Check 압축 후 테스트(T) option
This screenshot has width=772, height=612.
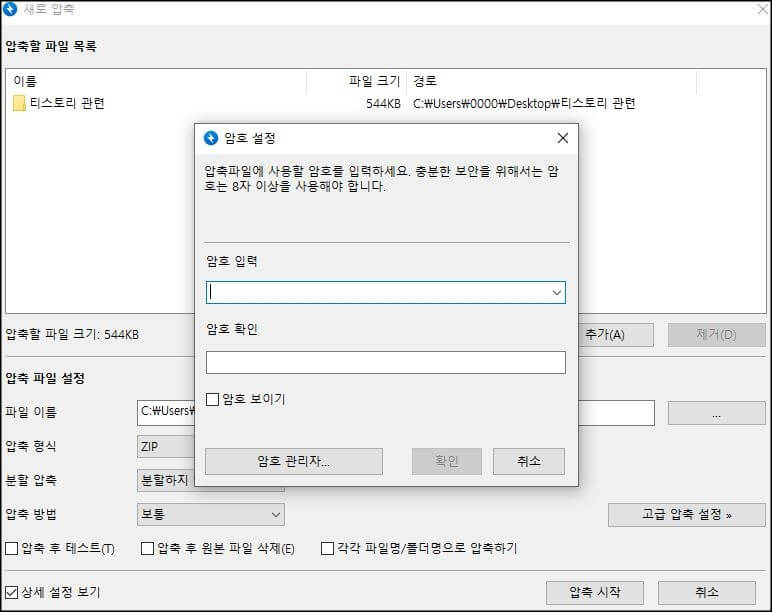point(12,549)
